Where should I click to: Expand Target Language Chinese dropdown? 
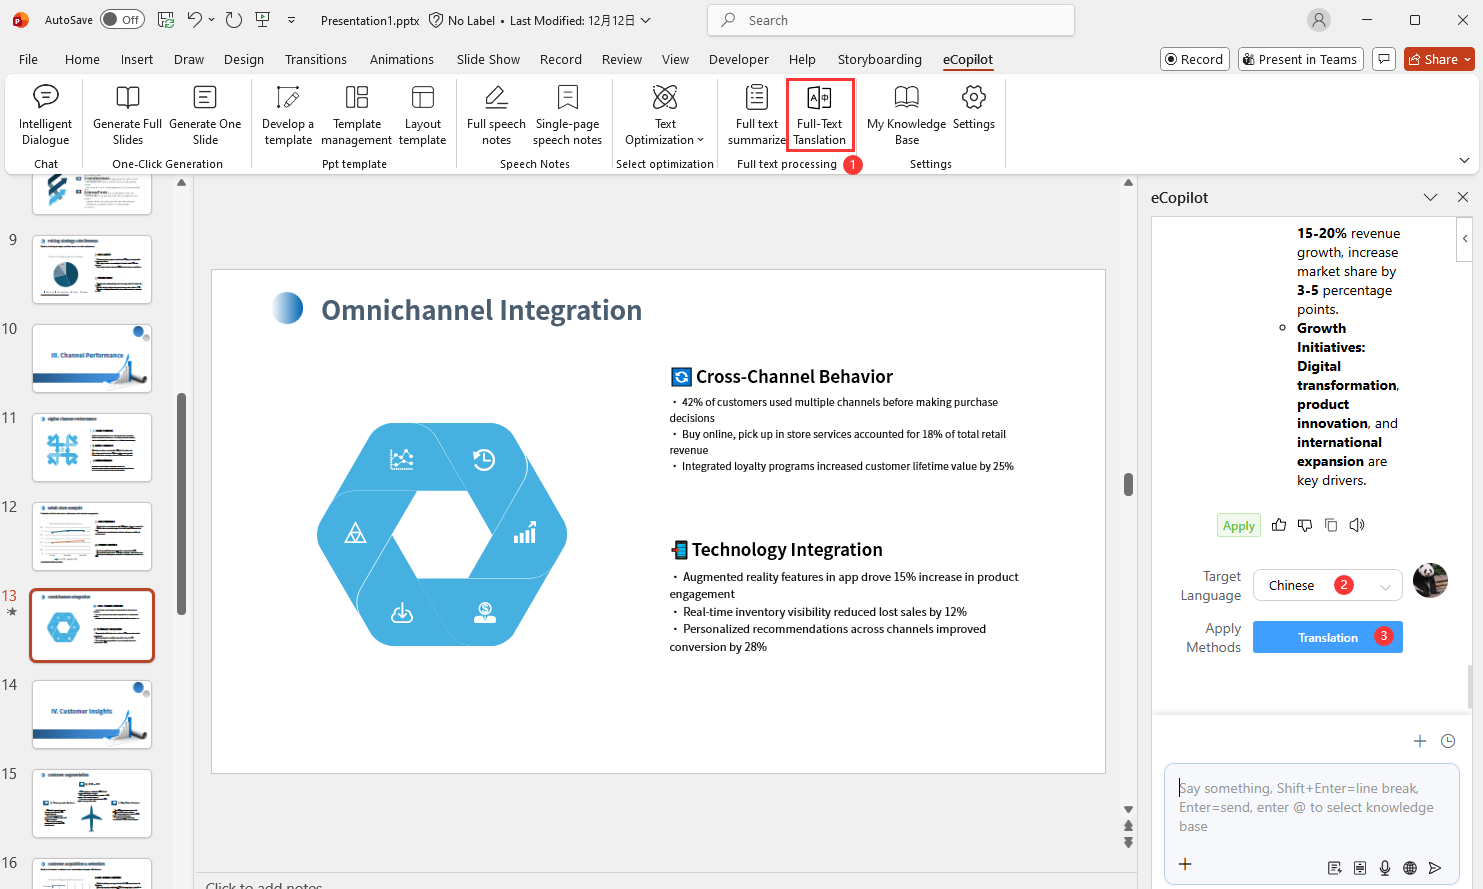coord(1327,586)
